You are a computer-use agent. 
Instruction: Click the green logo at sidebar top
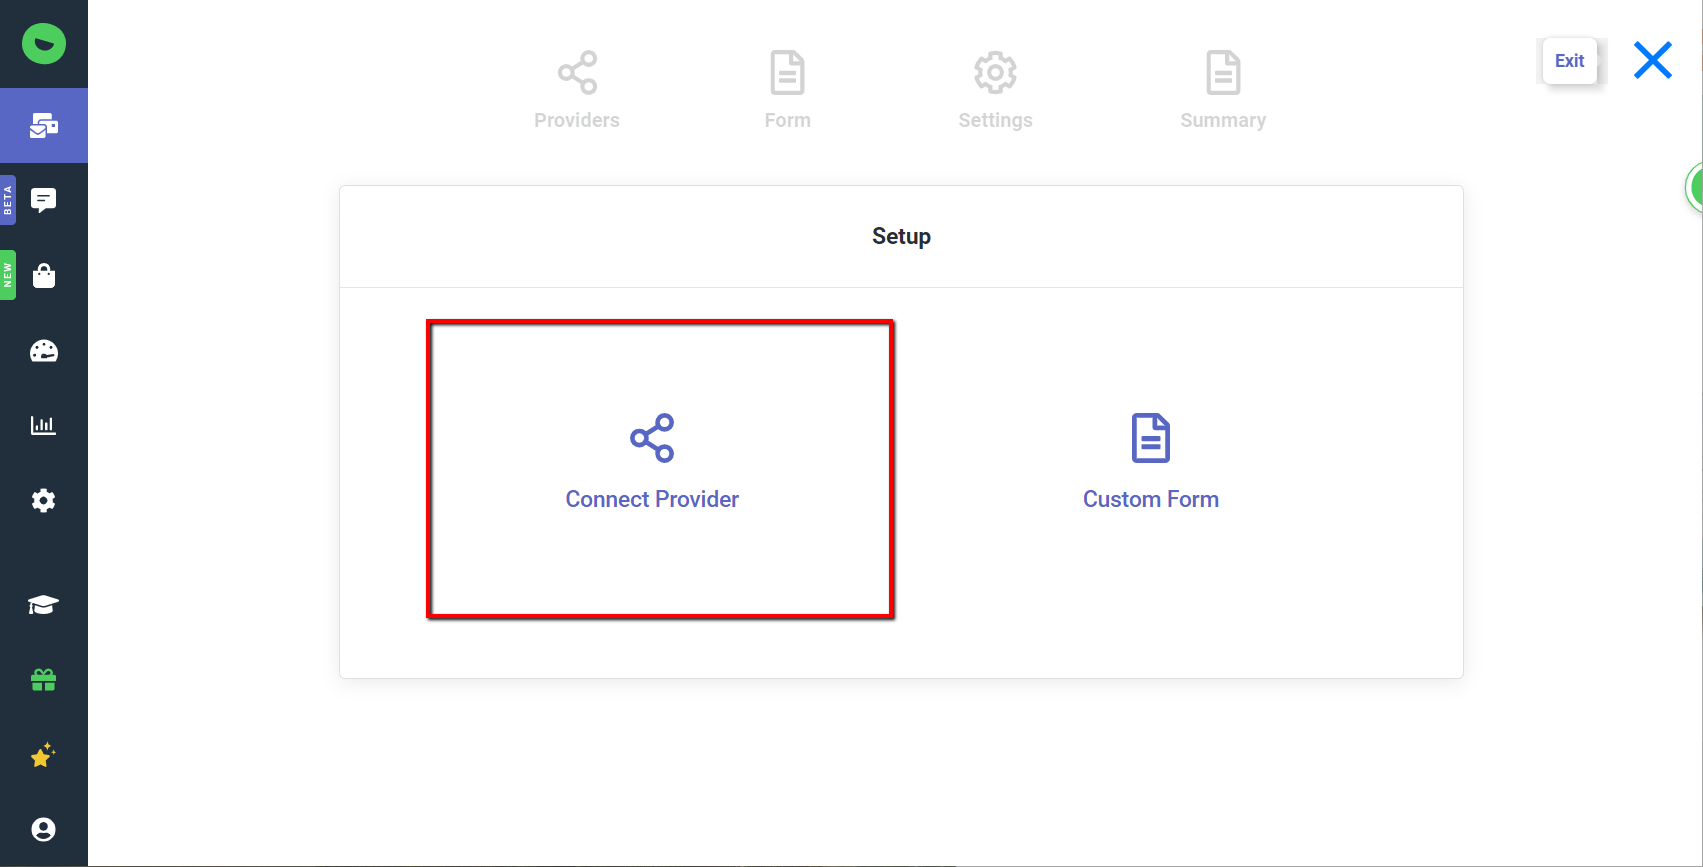[x=44, y=44]
